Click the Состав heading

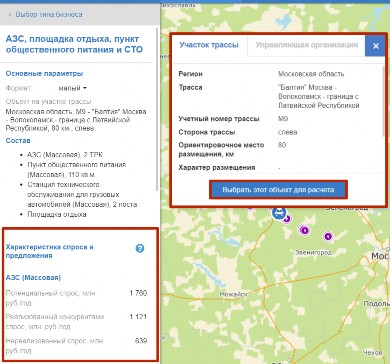[x=18, y=141]
